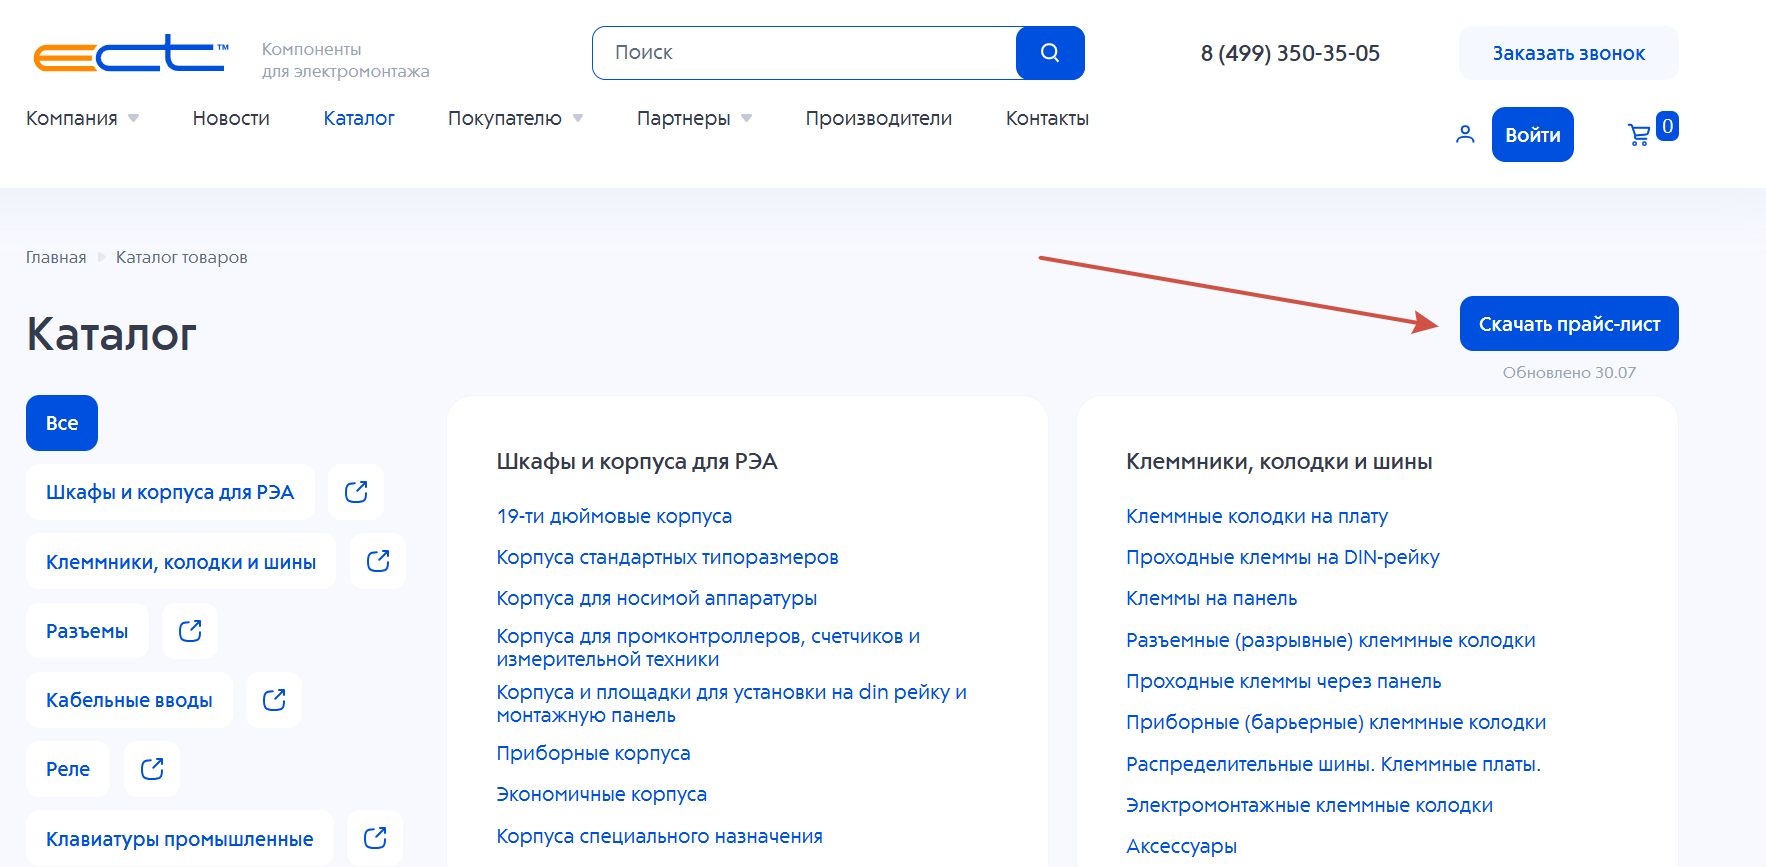Open Клеммы на панель link

coord(1212,598)
